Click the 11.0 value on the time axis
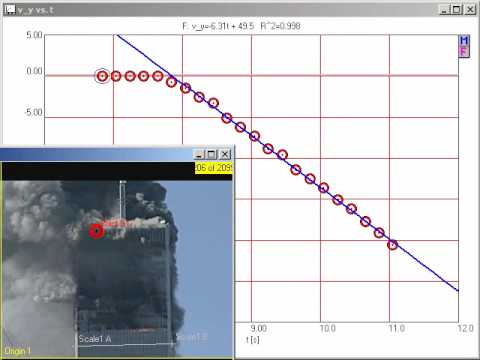Image resolution: width=480 pixels, height=360 pixels. [397, 328]
